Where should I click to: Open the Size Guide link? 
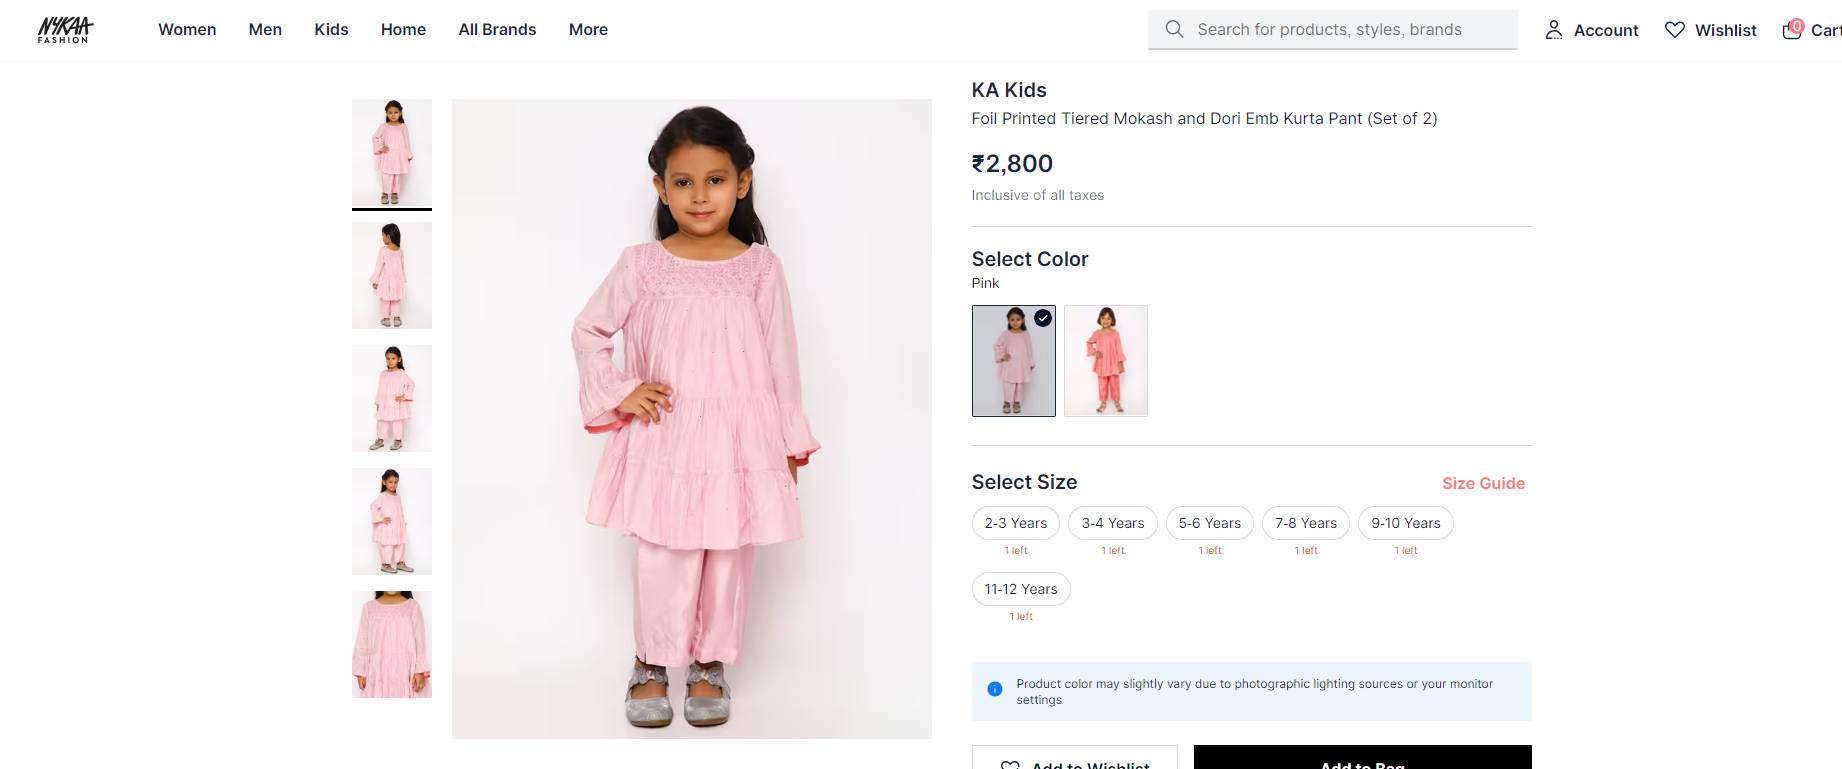pyautogui.click(x=1482, y=484)
